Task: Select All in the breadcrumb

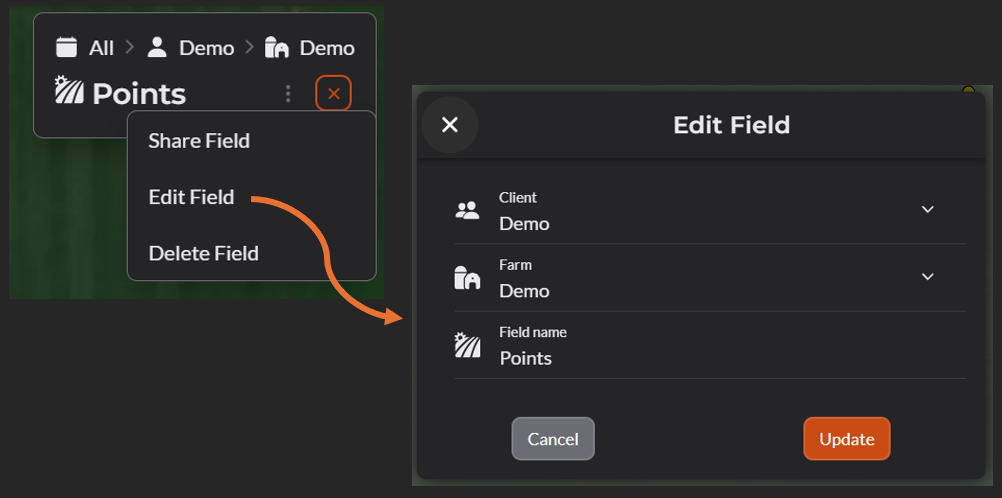Action: 101,48
